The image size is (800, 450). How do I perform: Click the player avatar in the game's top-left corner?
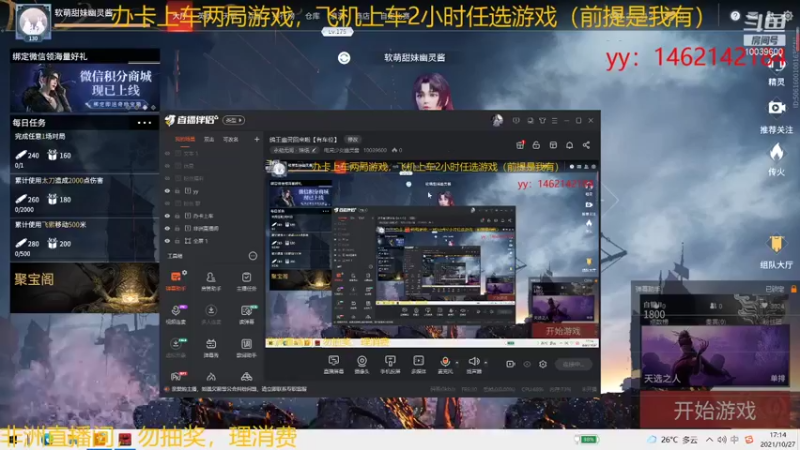click(x=33, y=21)
